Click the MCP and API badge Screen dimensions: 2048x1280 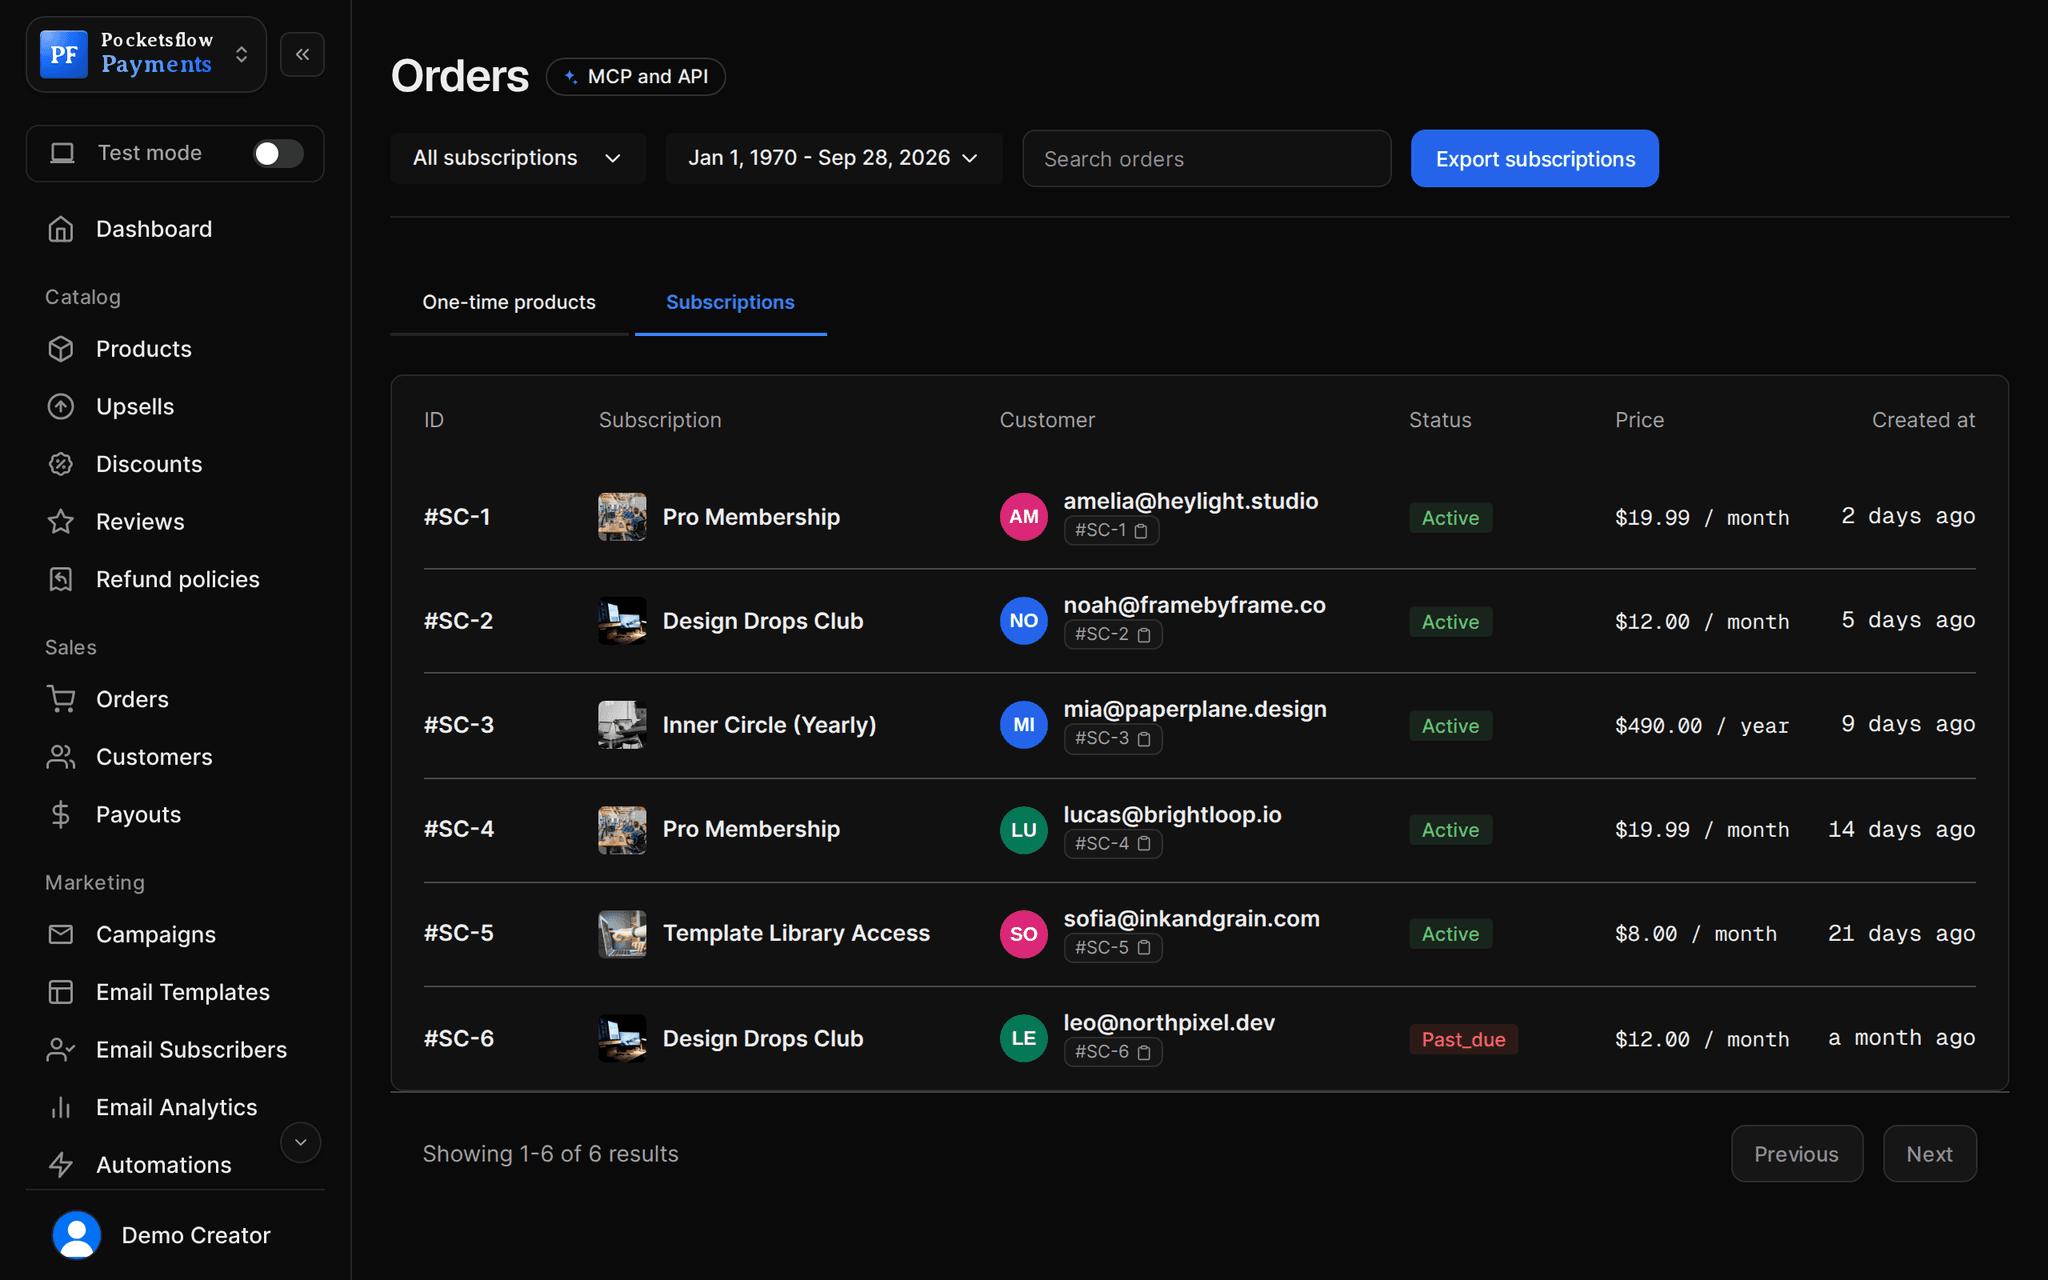coord(636,76)
